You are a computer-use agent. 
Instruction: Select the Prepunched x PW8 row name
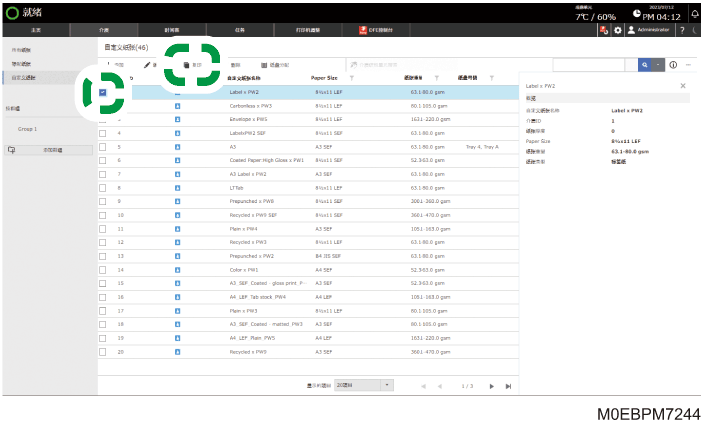point(251,202)
